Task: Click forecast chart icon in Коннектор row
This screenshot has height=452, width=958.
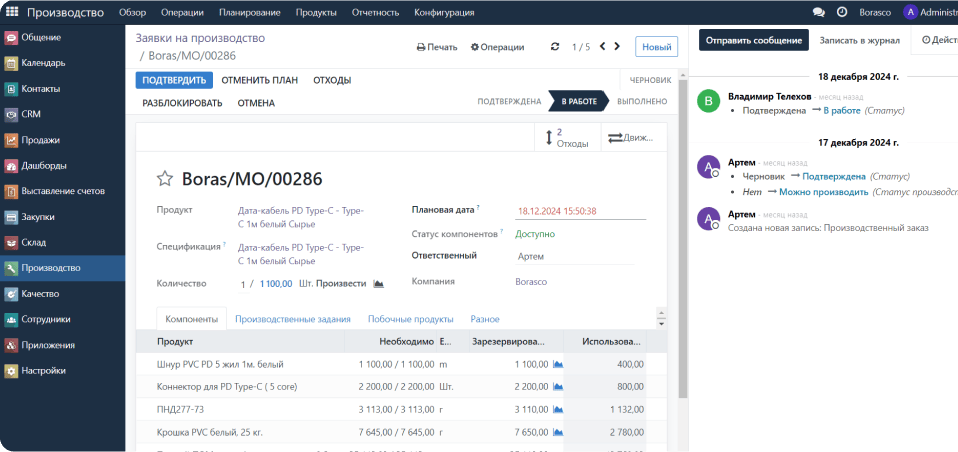Action: click(x=557, y=387)
